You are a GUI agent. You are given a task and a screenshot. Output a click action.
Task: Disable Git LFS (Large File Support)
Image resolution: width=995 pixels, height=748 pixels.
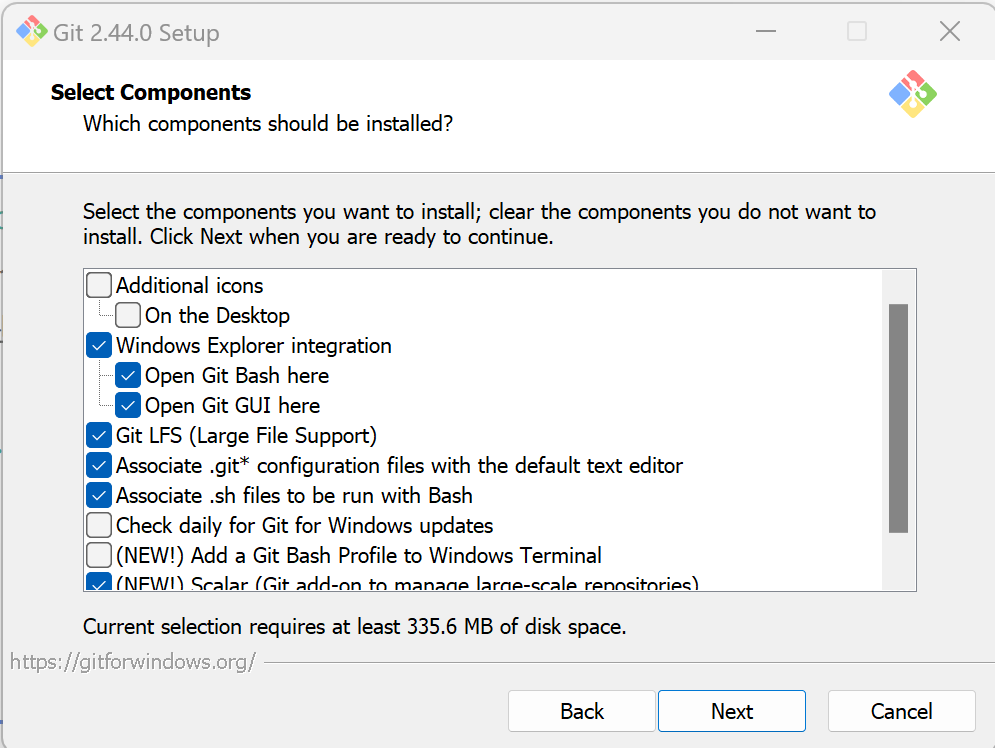click(x=99, y=436)
